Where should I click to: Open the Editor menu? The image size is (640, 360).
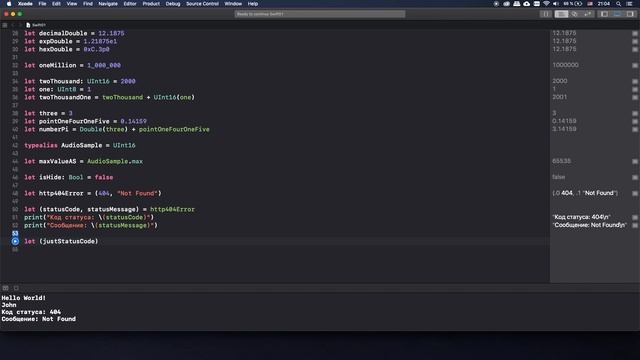pyautogui.click(x=130, y=4)
